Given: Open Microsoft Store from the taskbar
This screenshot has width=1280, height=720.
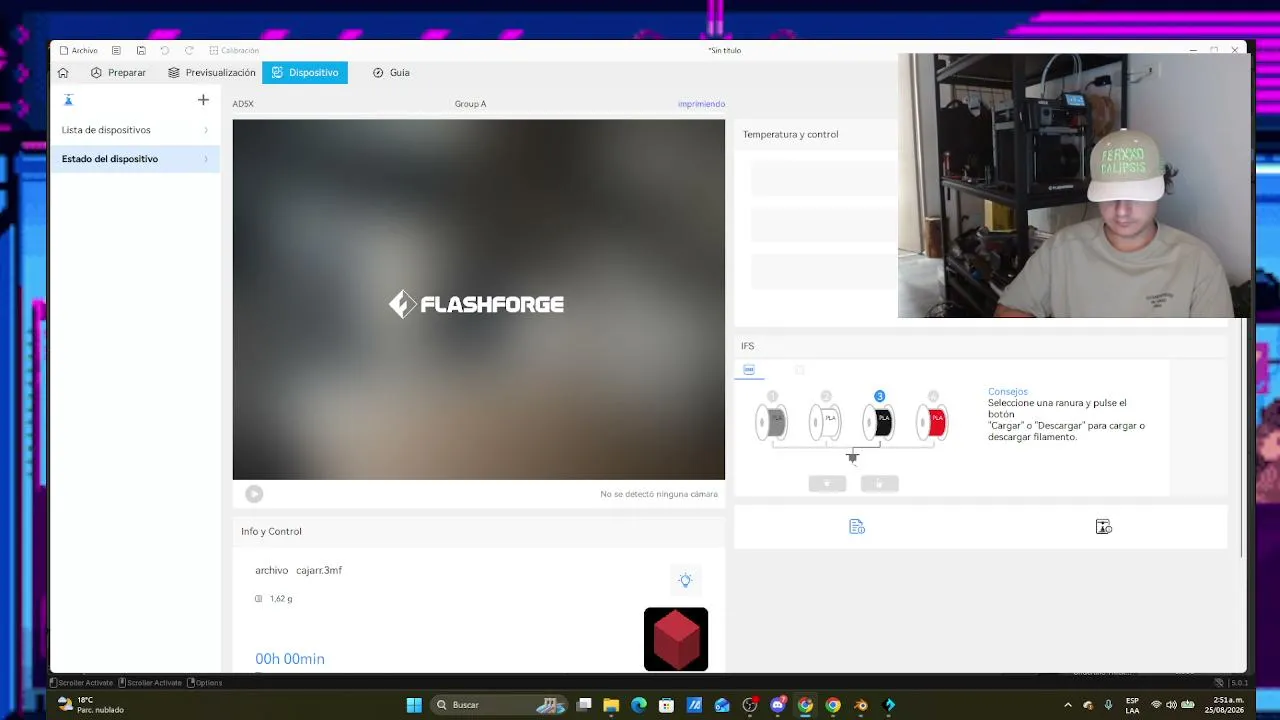Looking at the screenshot, I should (666, 705).
